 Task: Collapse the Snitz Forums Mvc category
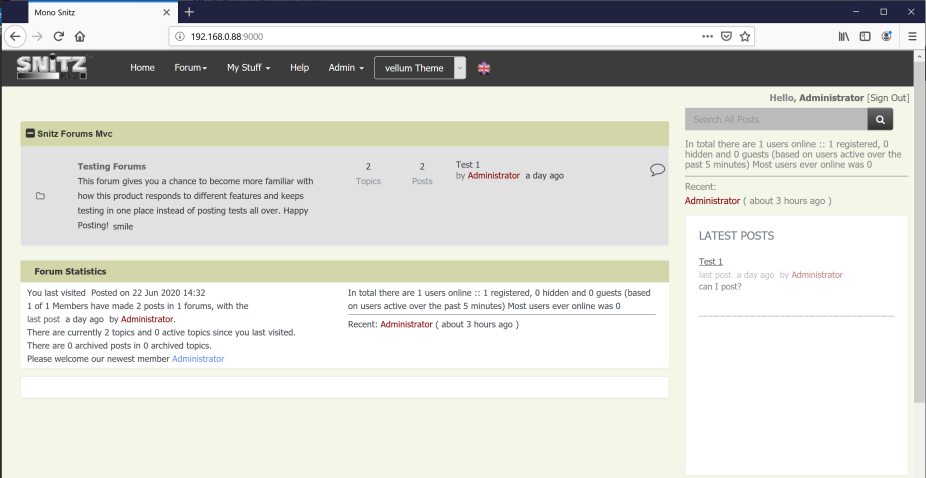point(31,133)
